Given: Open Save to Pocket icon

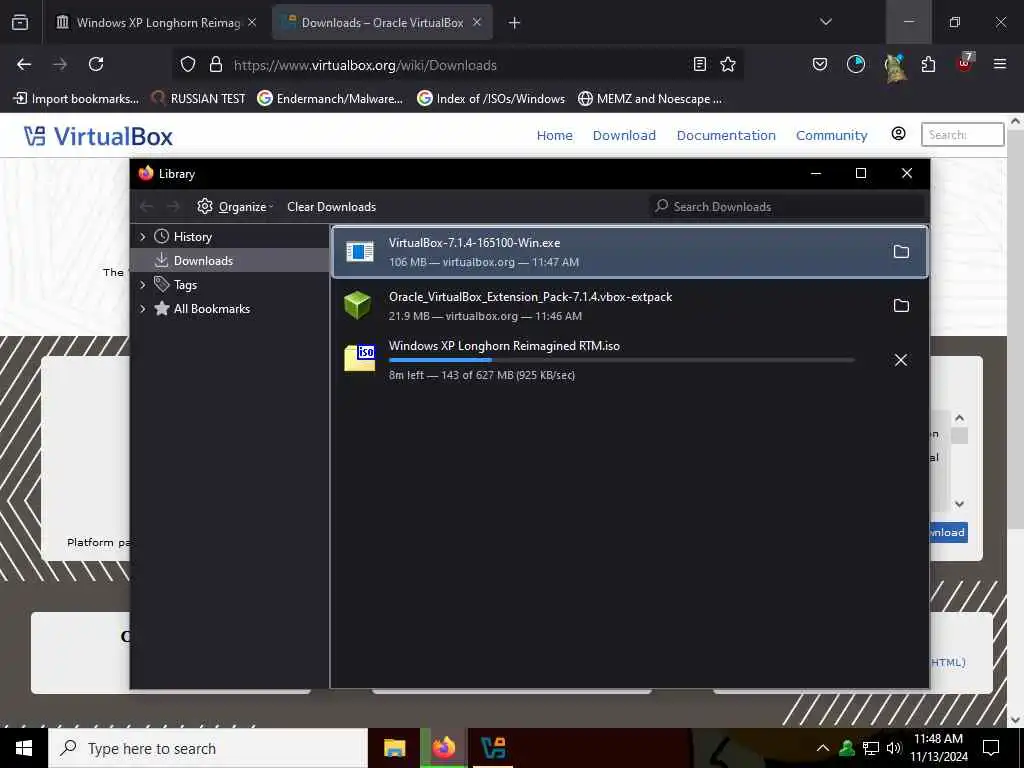Looking at the screenshot, I should (820, 64).
